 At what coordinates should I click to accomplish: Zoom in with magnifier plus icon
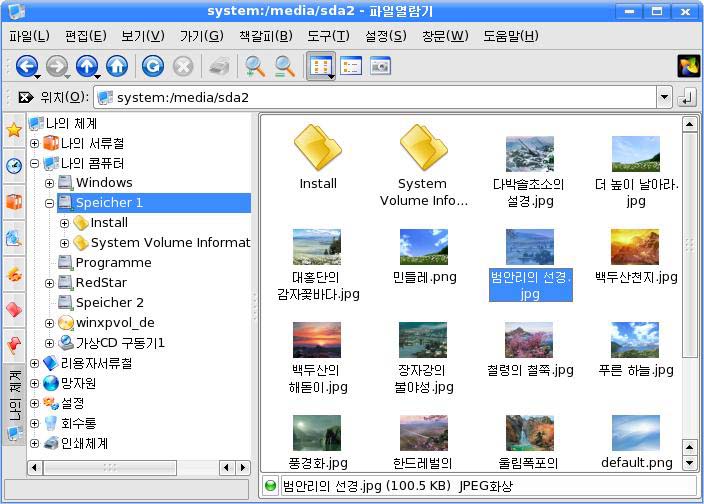[x=255, y=66]
